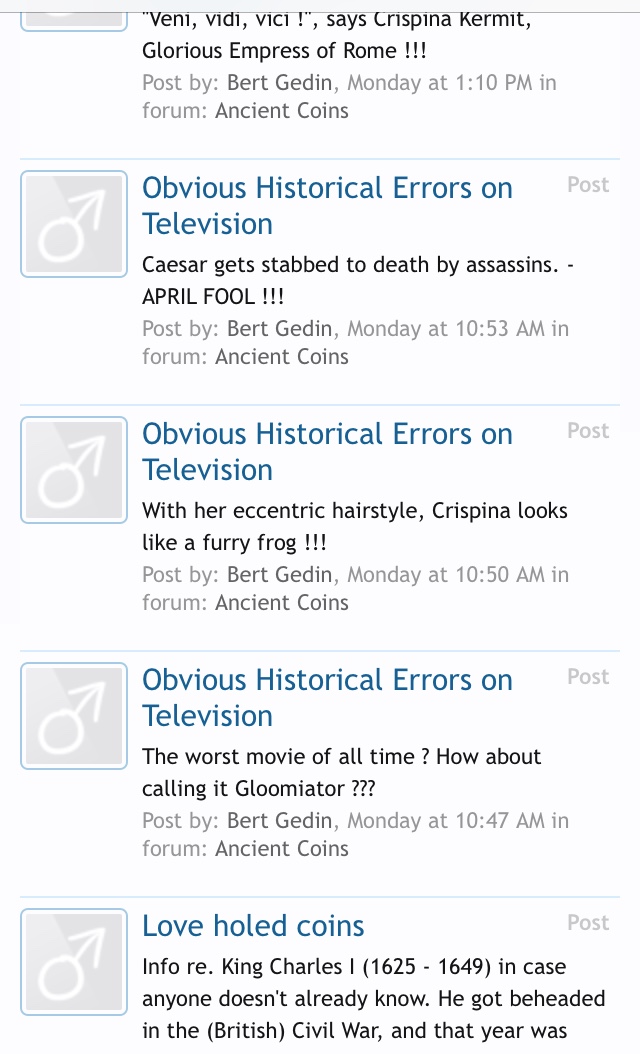
Task: Open Ancient Coins forum from 10:47 AM post
Action: click(x=282, y=849)
